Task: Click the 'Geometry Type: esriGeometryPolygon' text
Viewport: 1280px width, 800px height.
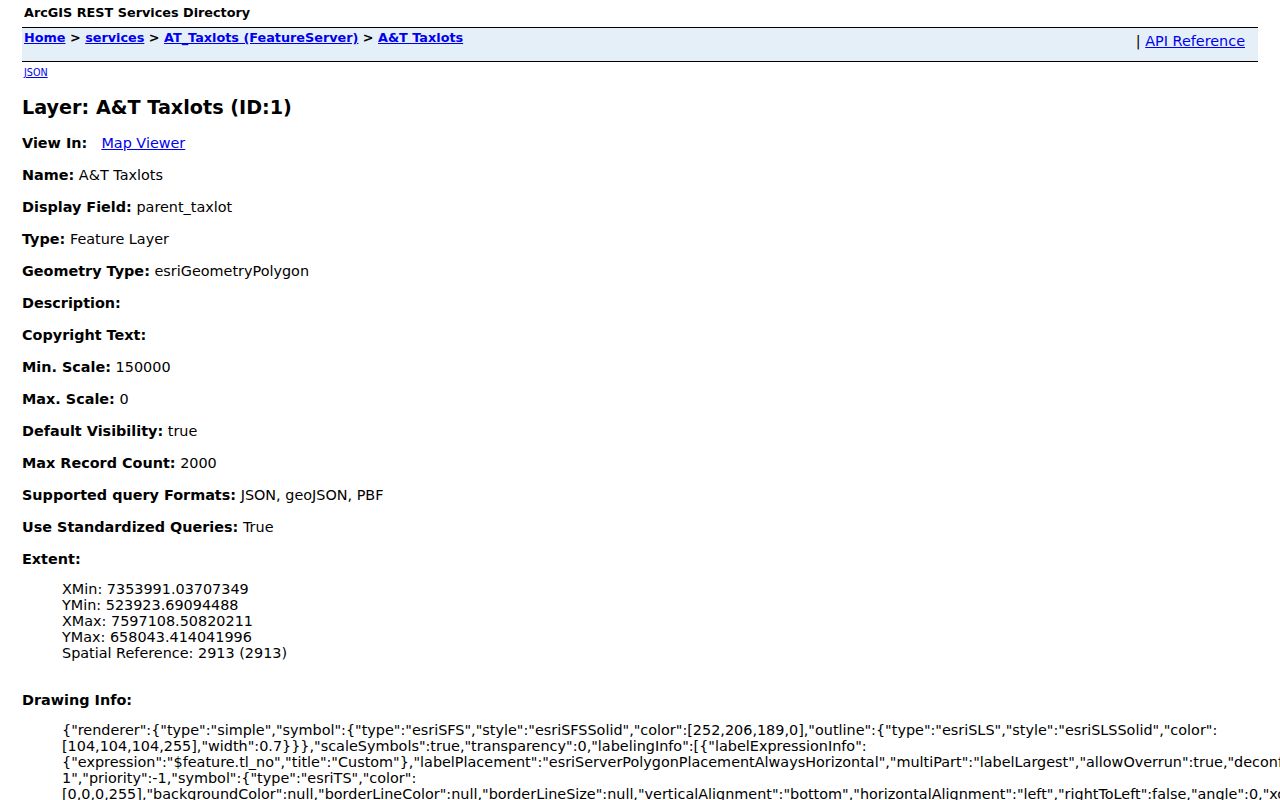Action: (x=165, y=271)
